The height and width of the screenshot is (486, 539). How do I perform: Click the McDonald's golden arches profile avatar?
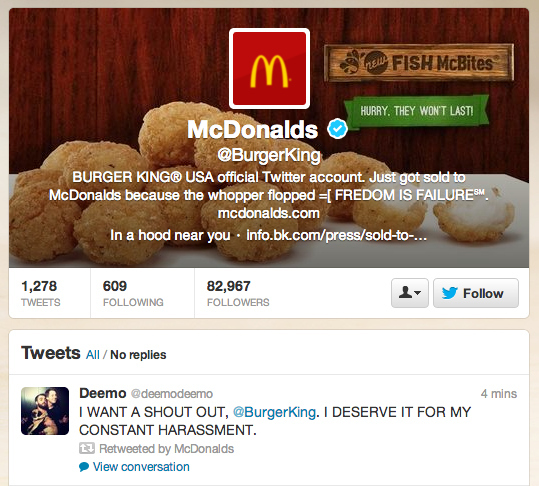click(269, 68)
